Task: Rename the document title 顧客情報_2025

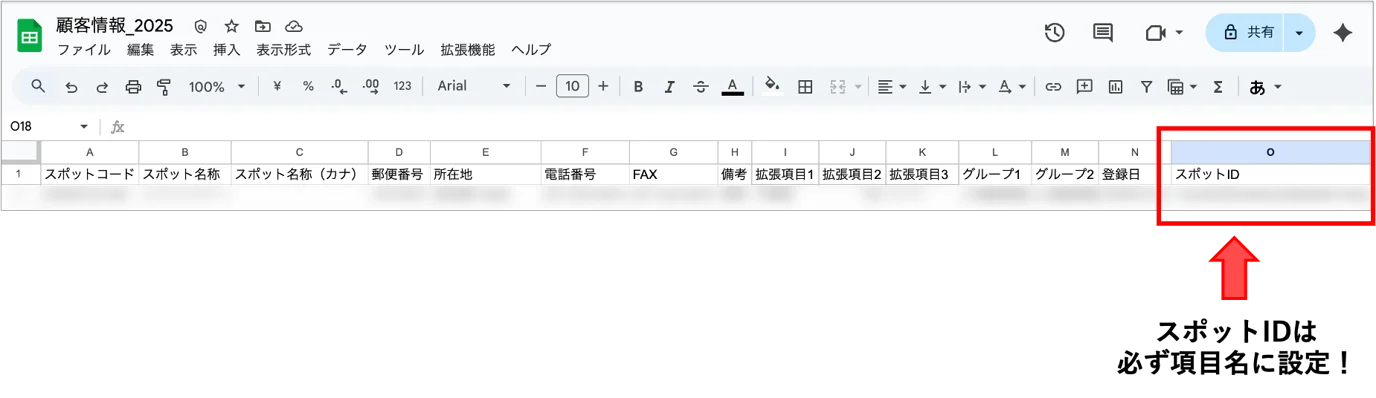Action: tap(115, 26)
